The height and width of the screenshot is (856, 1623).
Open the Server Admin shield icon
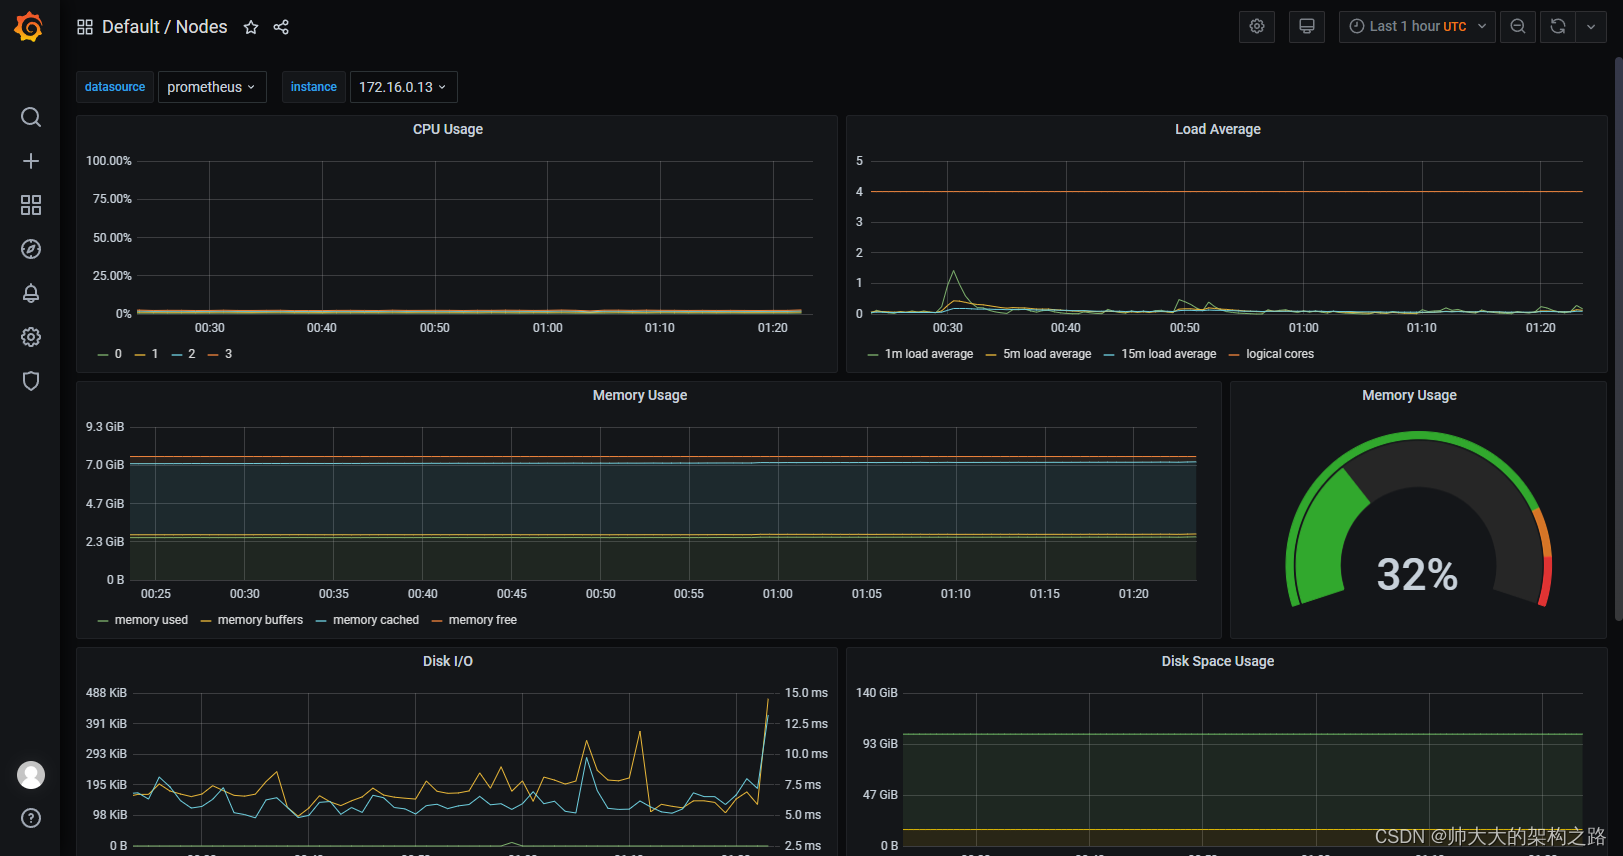pos(31,381)
